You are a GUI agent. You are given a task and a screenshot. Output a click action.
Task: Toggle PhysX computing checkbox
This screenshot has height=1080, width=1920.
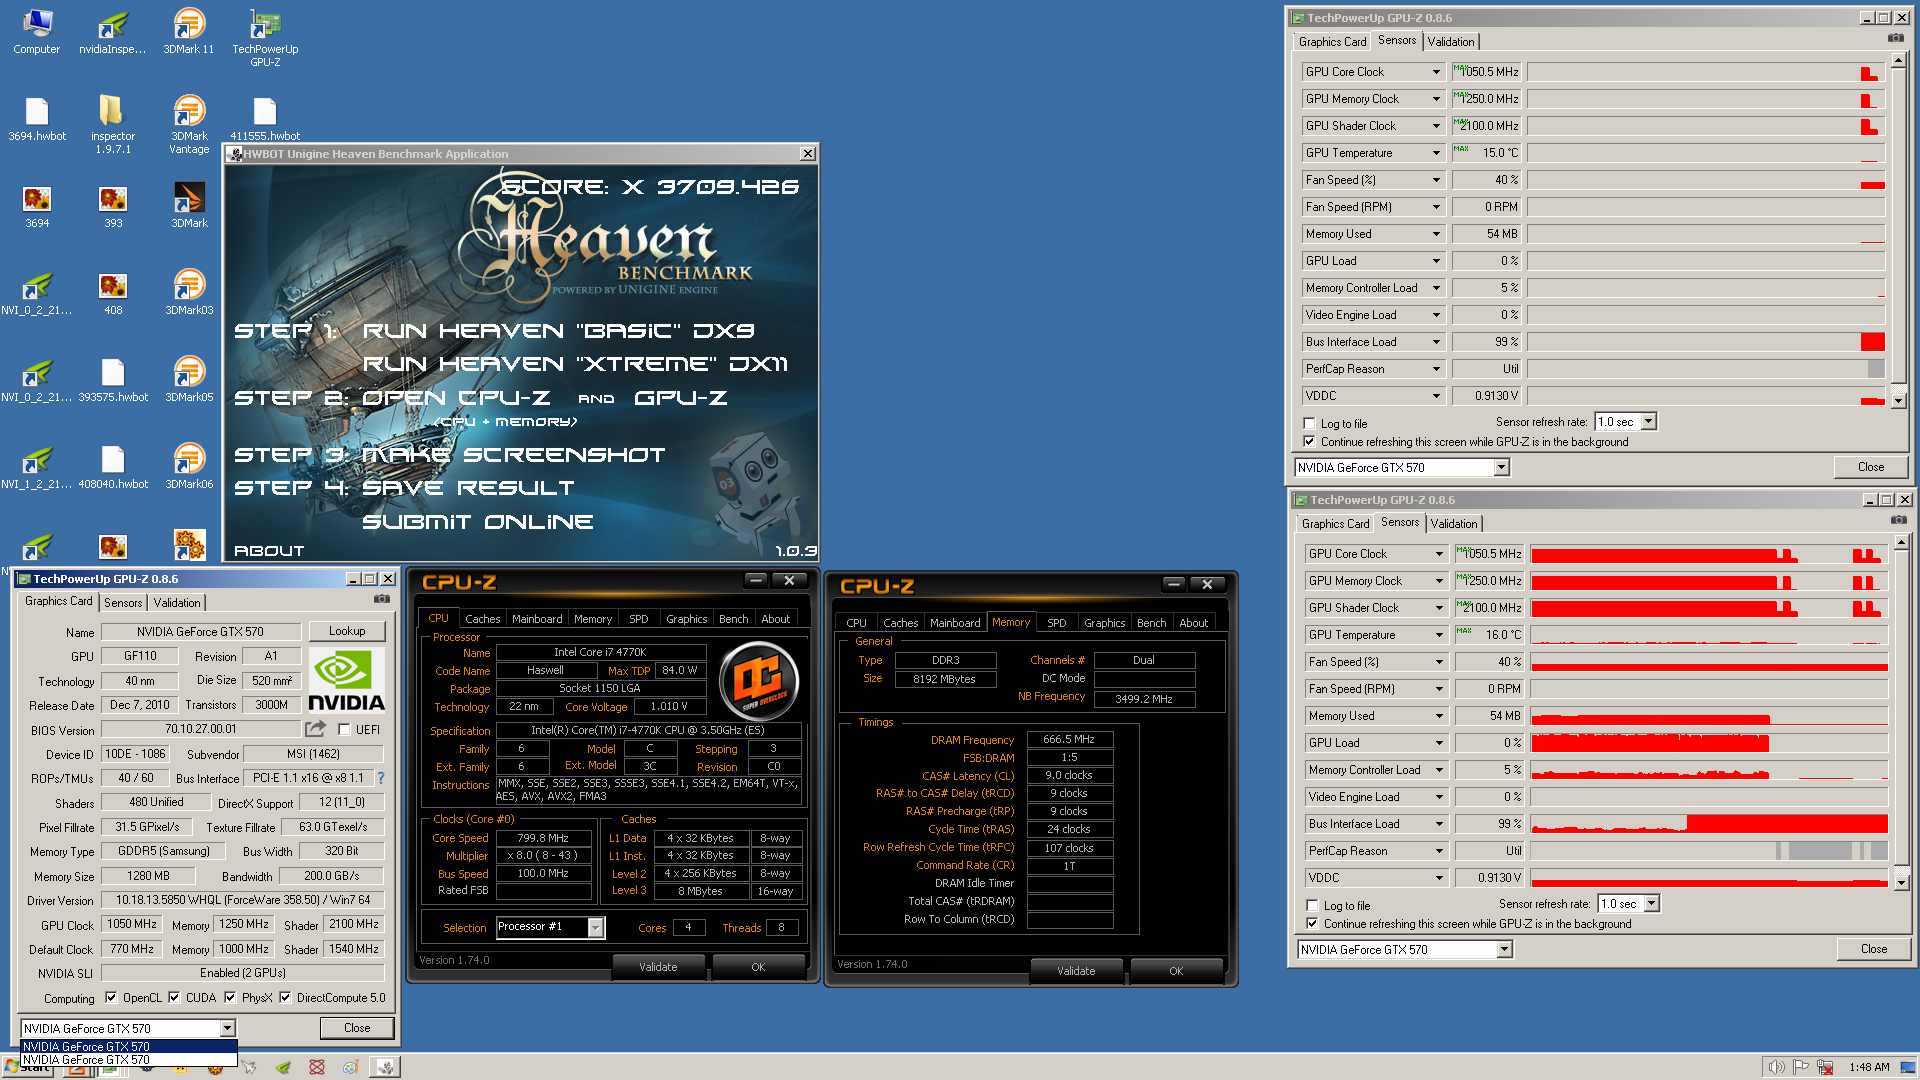pos(230,997)
